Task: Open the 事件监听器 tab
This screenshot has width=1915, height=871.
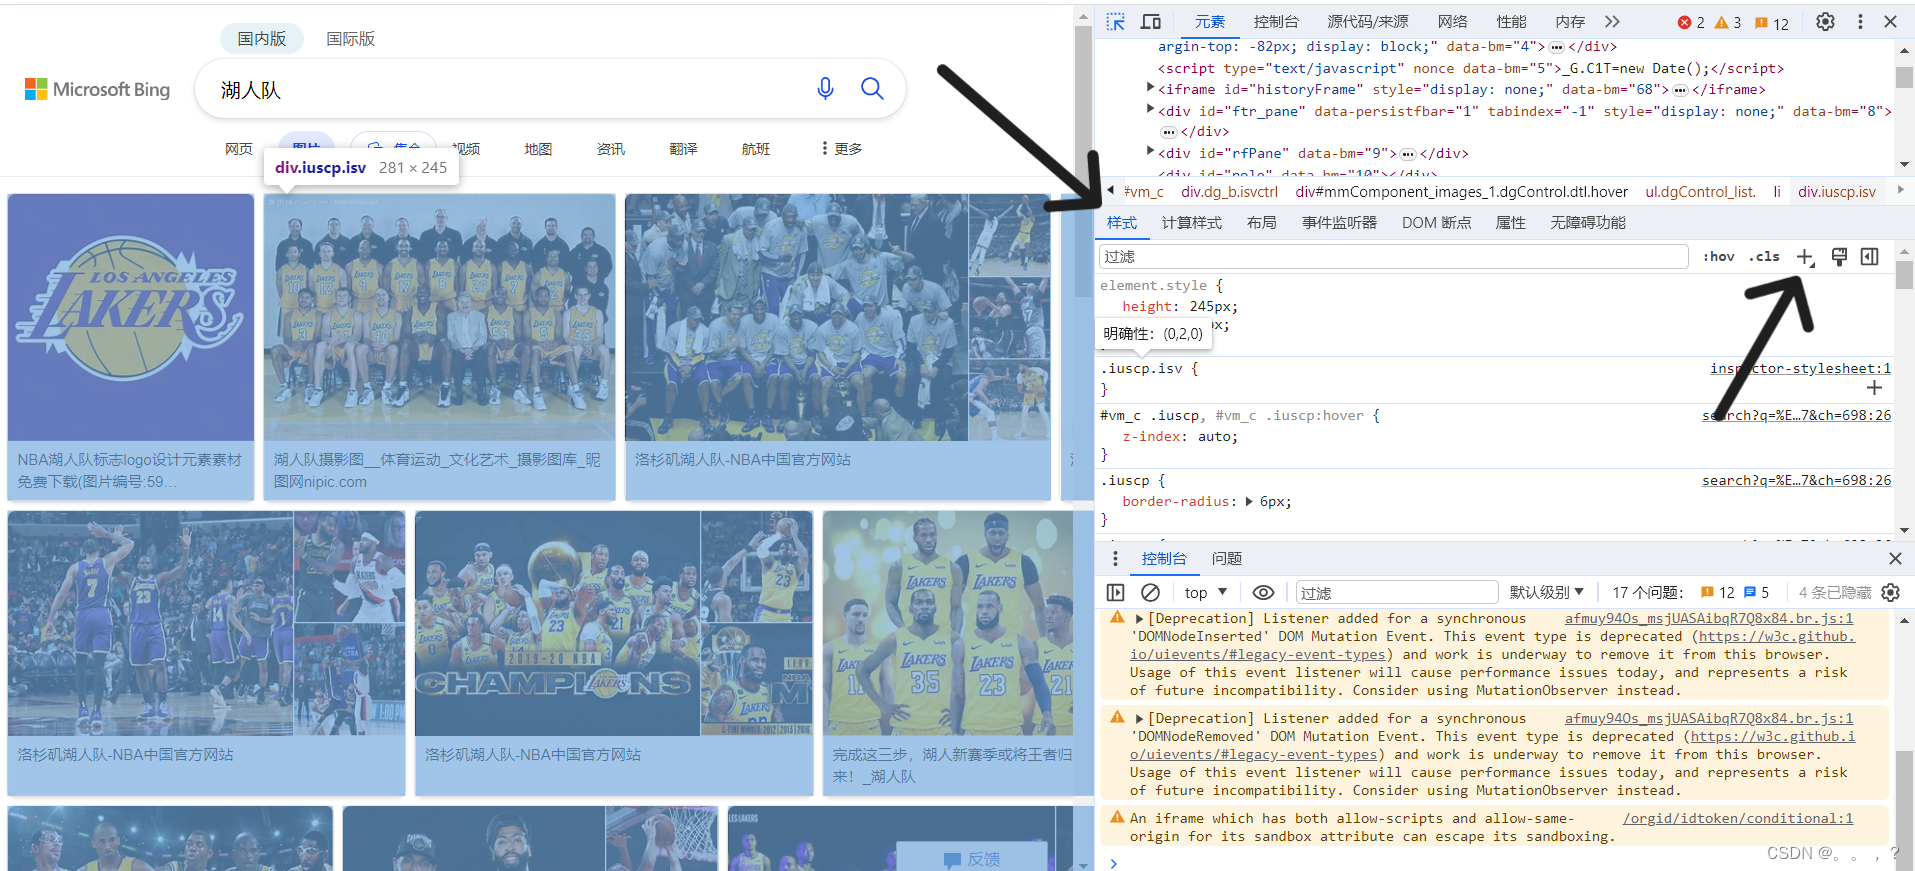Action: (1339, 223)
